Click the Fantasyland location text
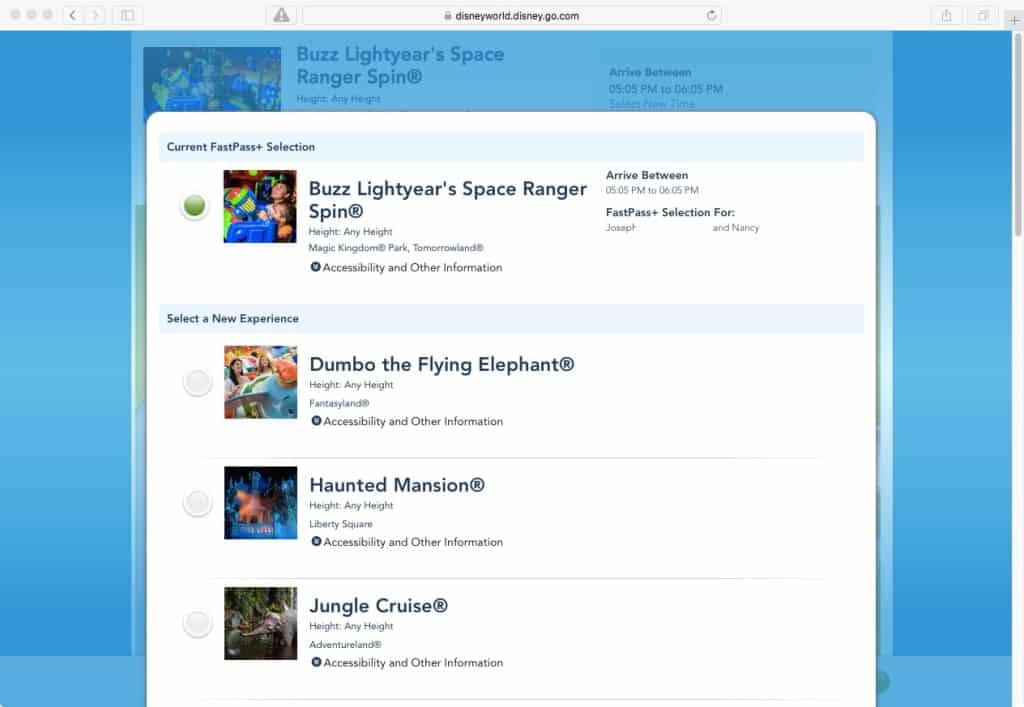The image size is (1024, 707). point(339,403)
